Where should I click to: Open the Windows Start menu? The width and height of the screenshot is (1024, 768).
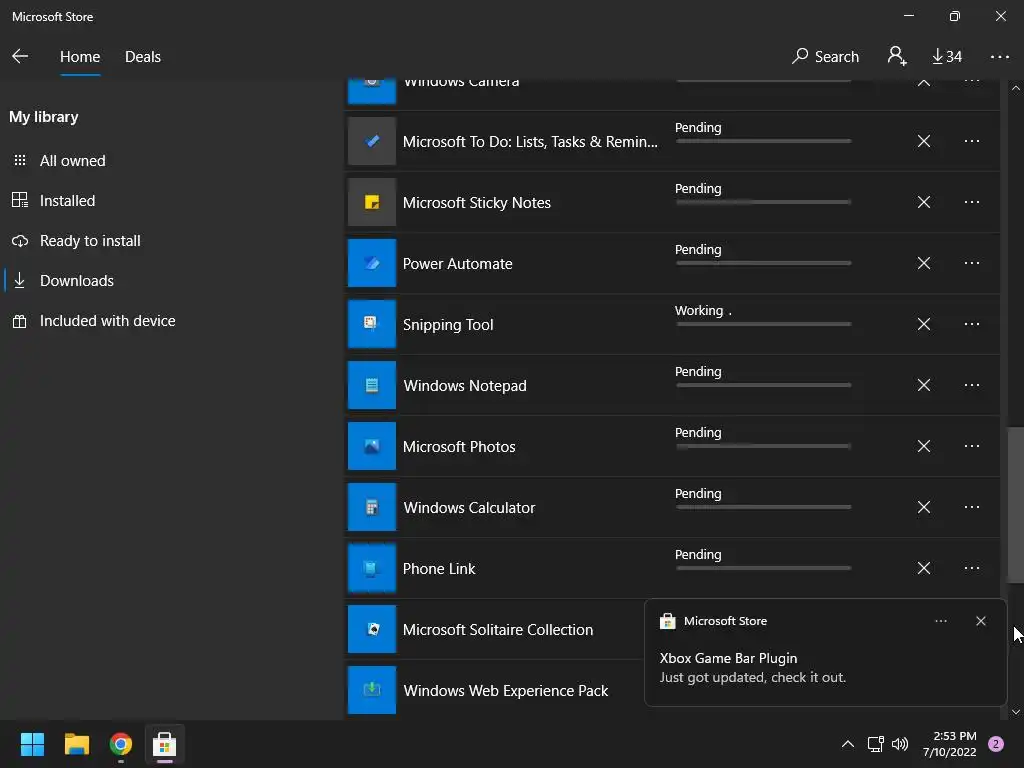click(32, 744)
